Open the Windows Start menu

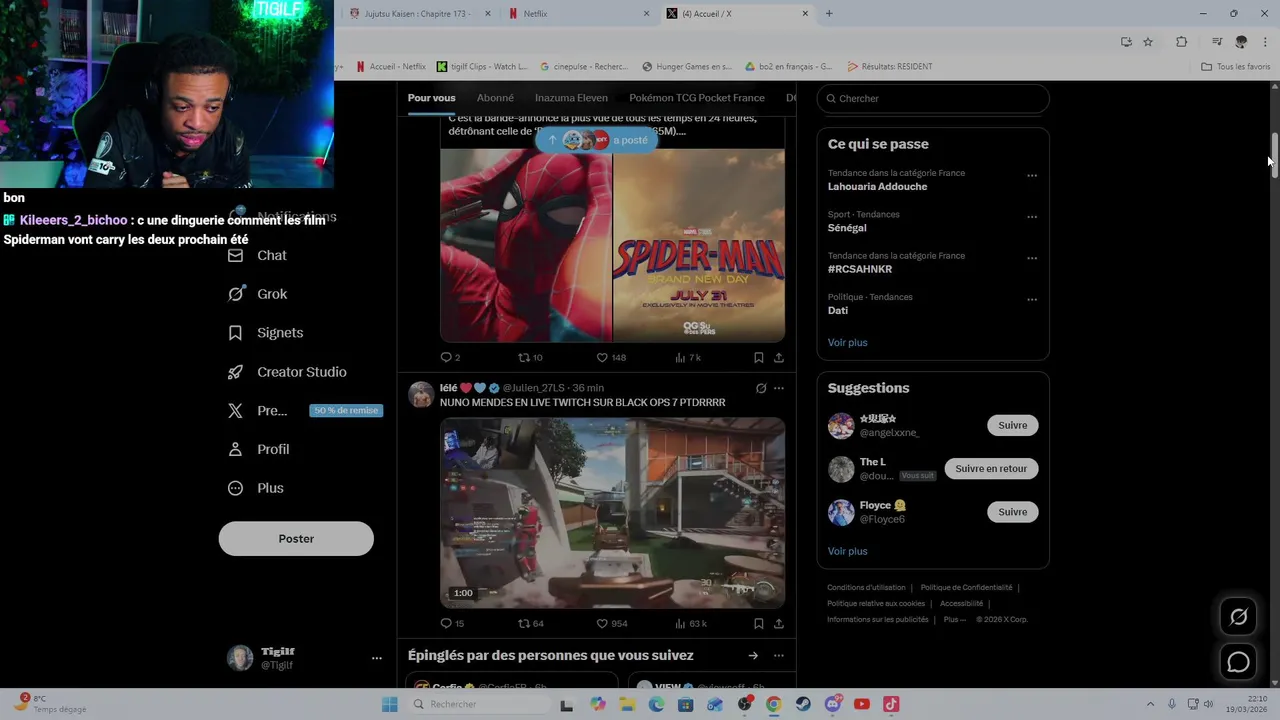(389, 704)
